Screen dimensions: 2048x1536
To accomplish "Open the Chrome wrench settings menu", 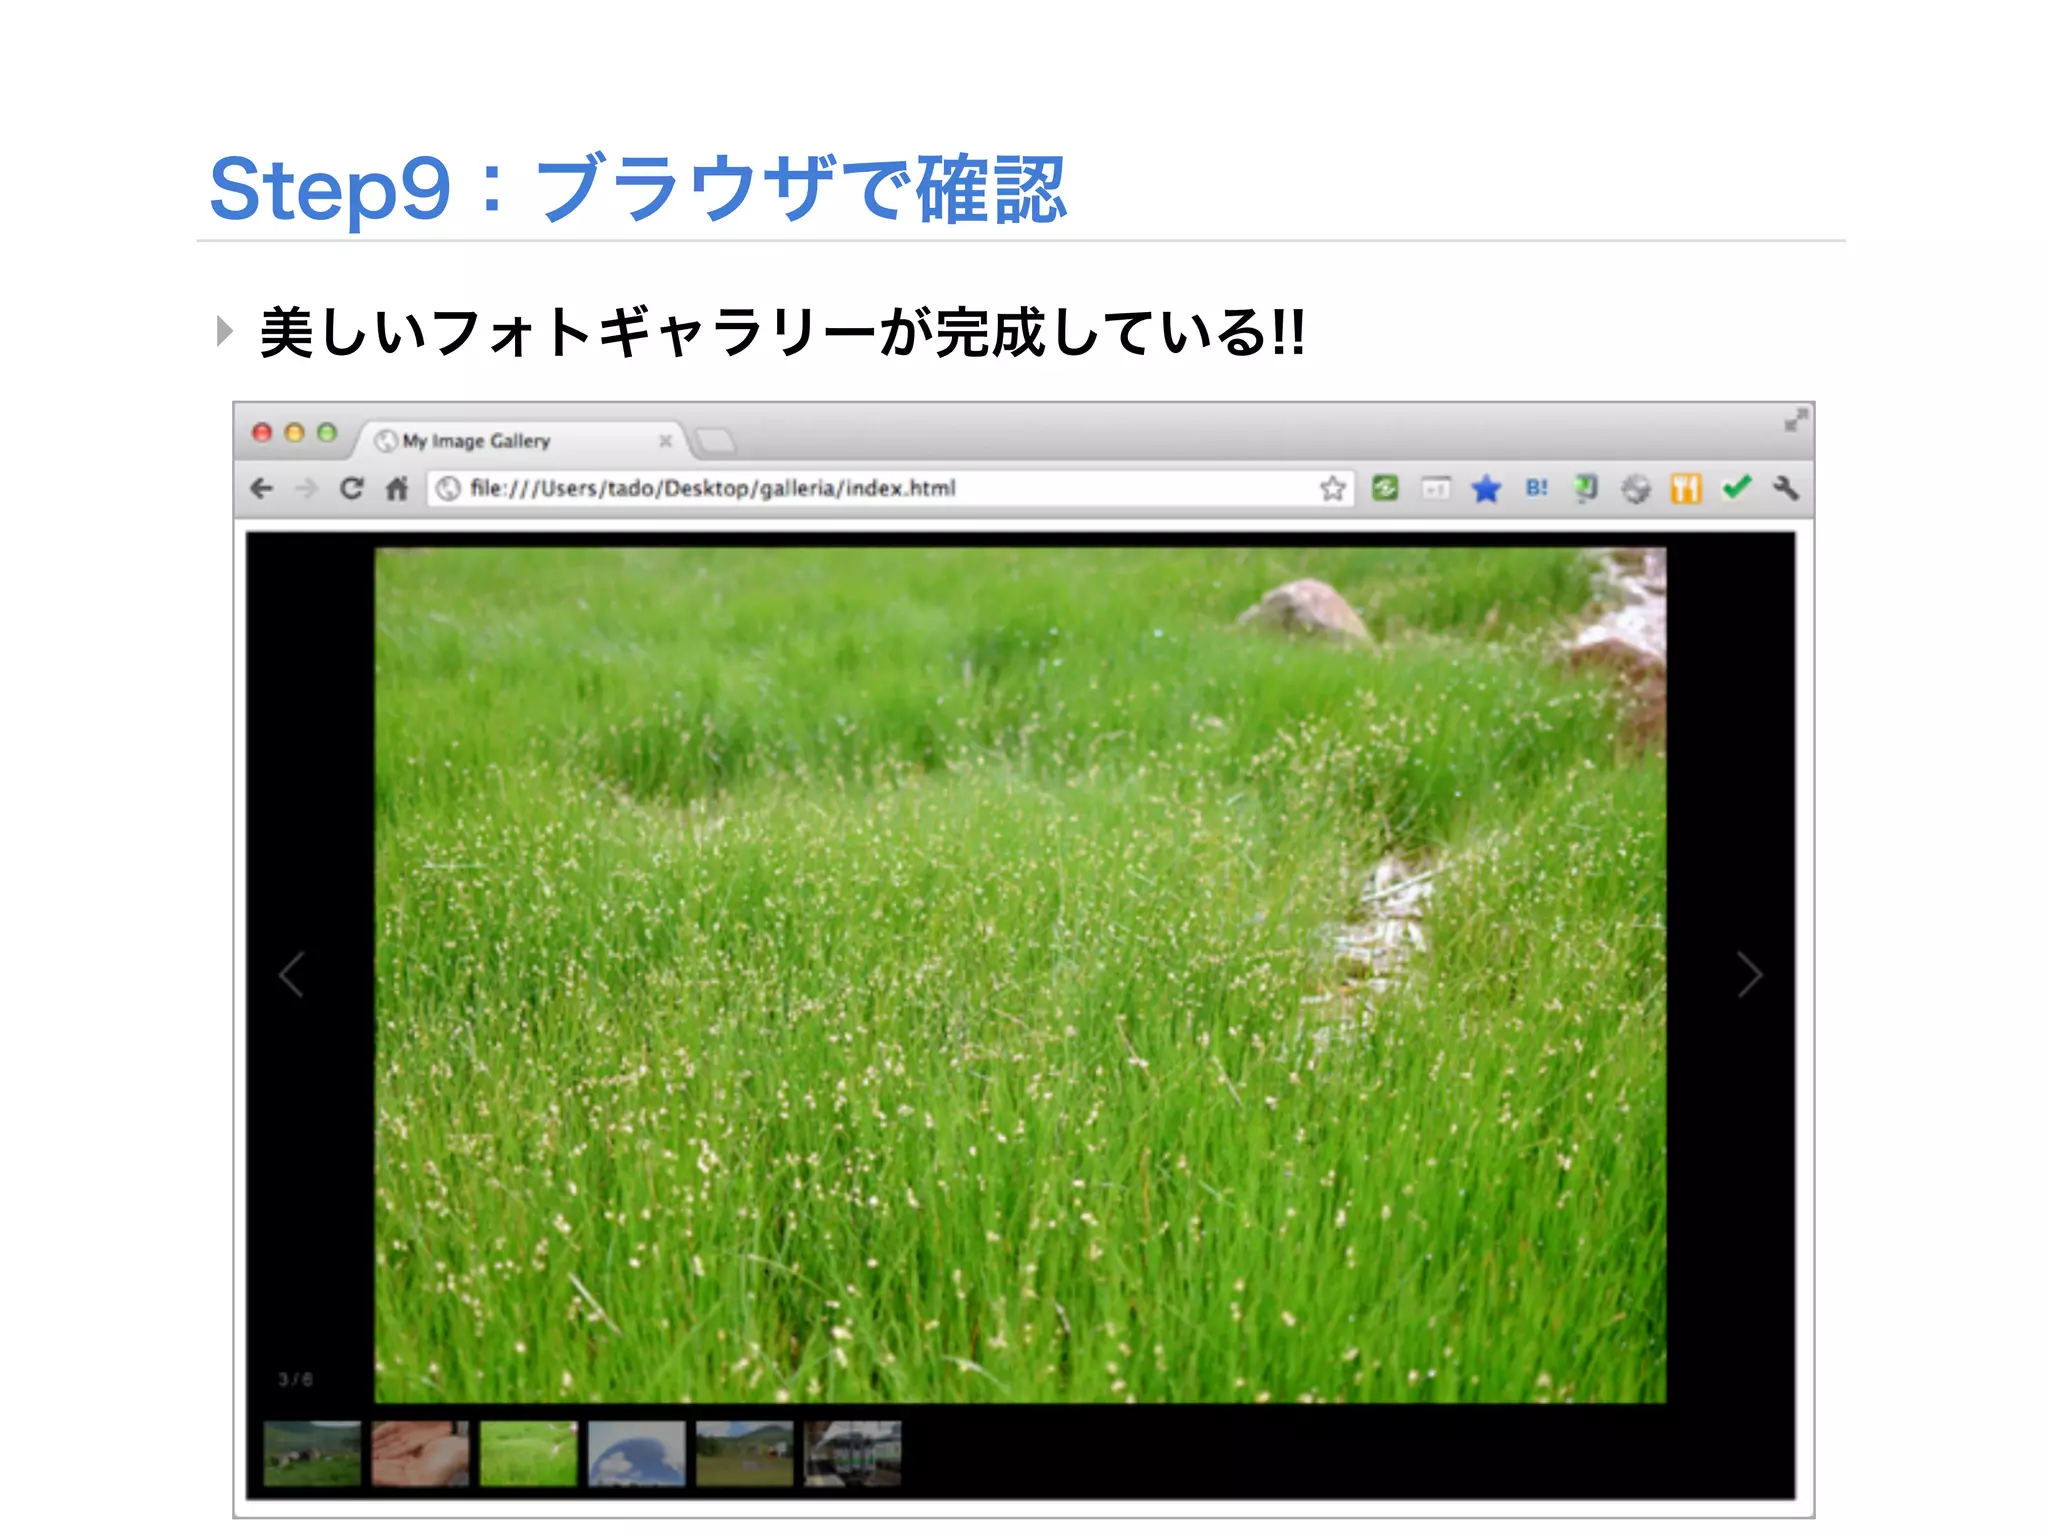I will click(x=1786, y=488).
